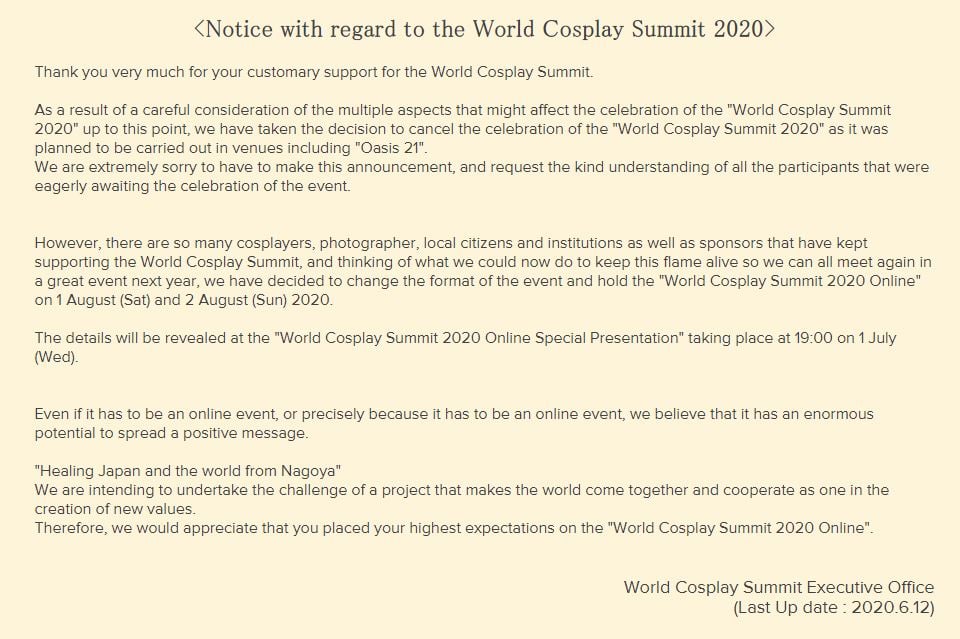This screenshot has height=639, width=960.
Task: Click the sentence starting "Even if it has to be"
Action: [x=454, y=414]
